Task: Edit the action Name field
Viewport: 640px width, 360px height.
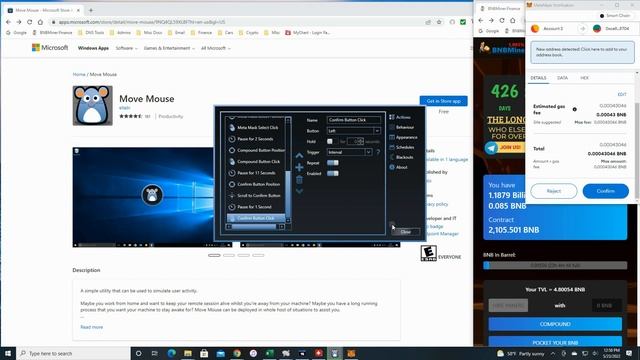Action: pos(353,120)
